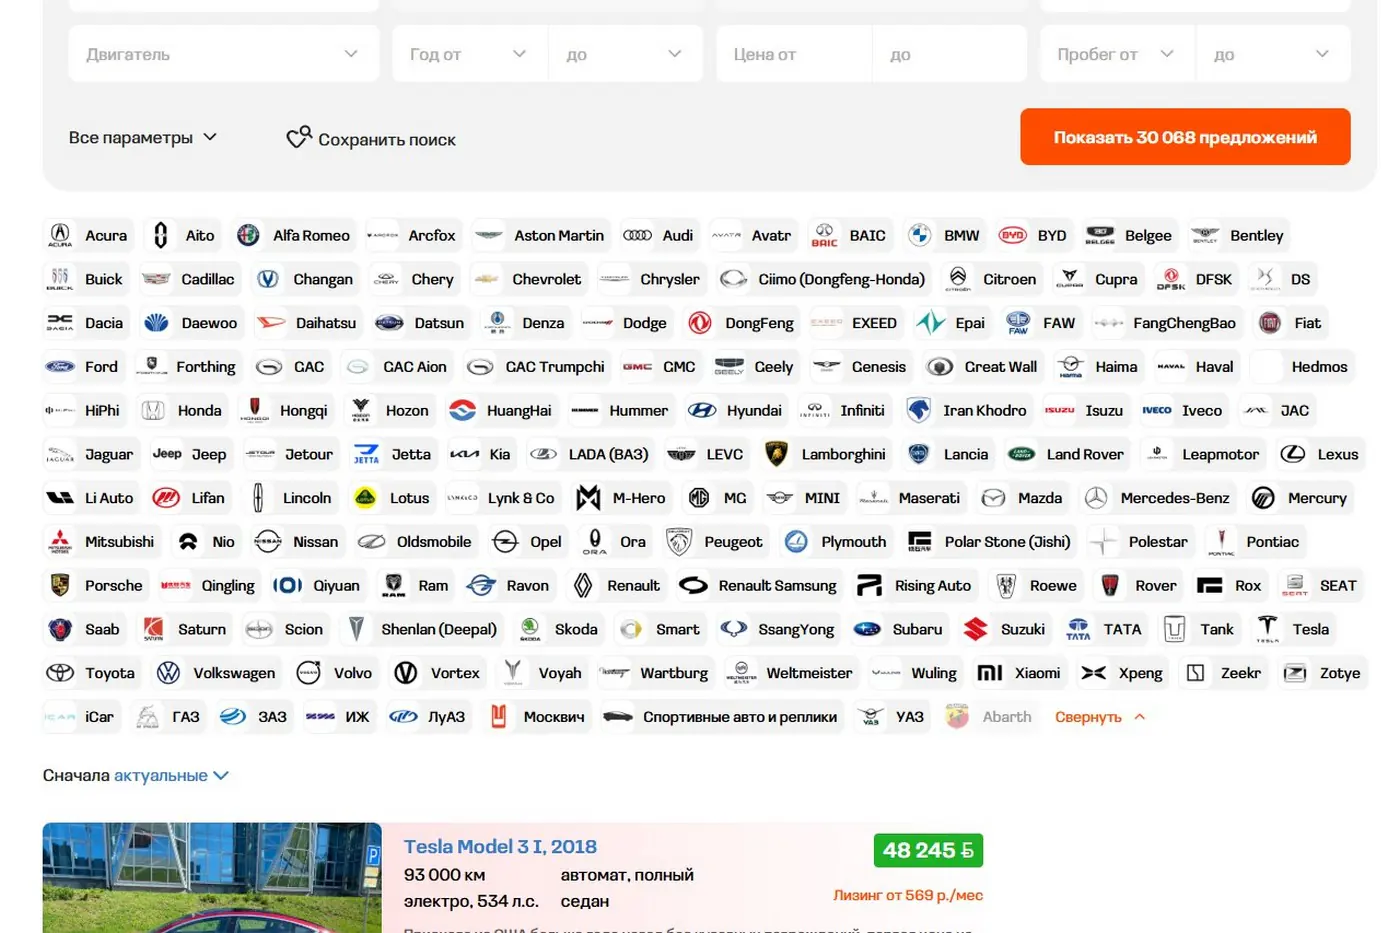Open the Пробег от dropdown
Screen dimensions: 1400x933
point(1117,54)
